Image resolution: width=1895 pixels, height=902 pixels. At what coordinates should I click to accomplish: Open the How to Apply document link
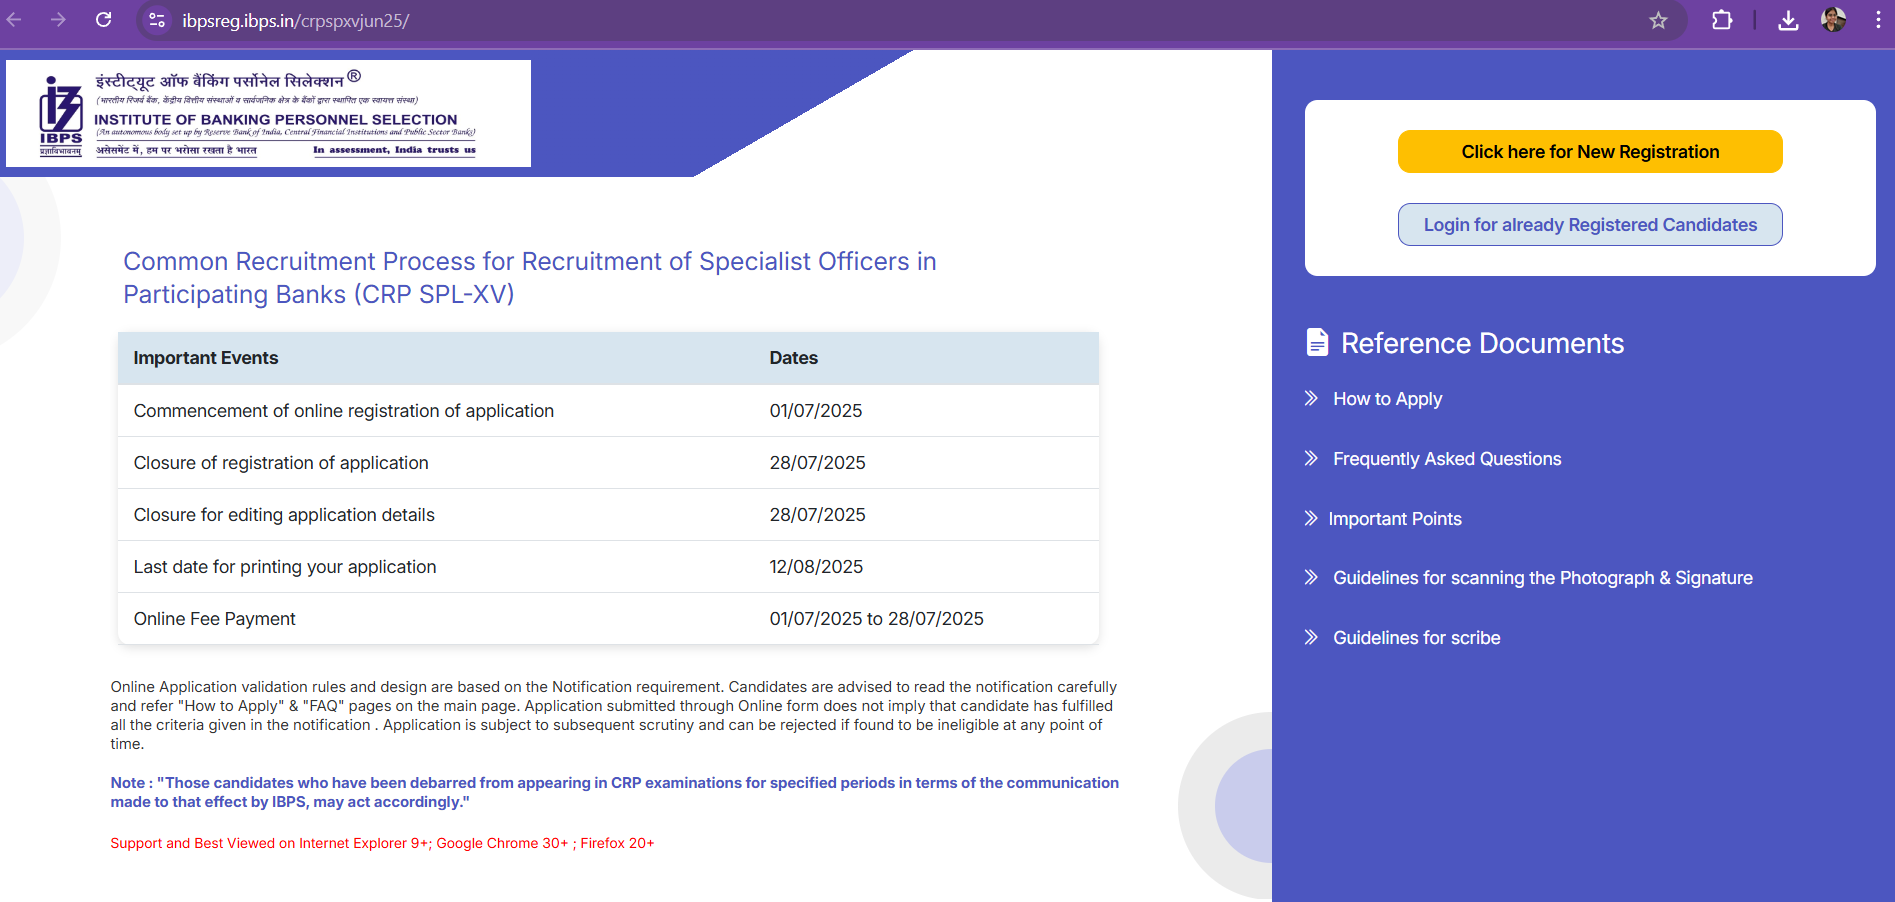tap(1387, 399)
